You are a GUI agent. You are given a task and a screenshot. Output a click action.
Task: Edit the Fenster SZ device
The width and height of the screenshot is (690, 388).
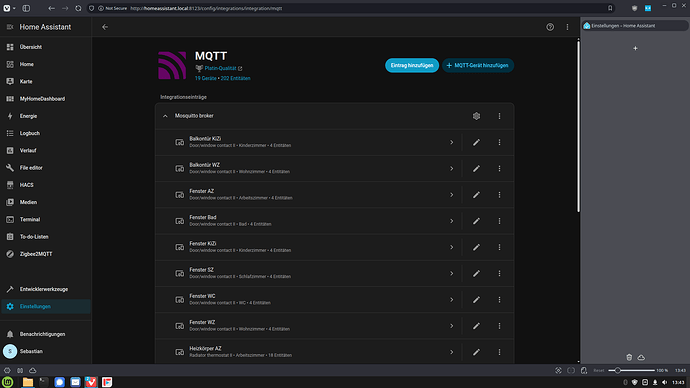pos(476,274)
